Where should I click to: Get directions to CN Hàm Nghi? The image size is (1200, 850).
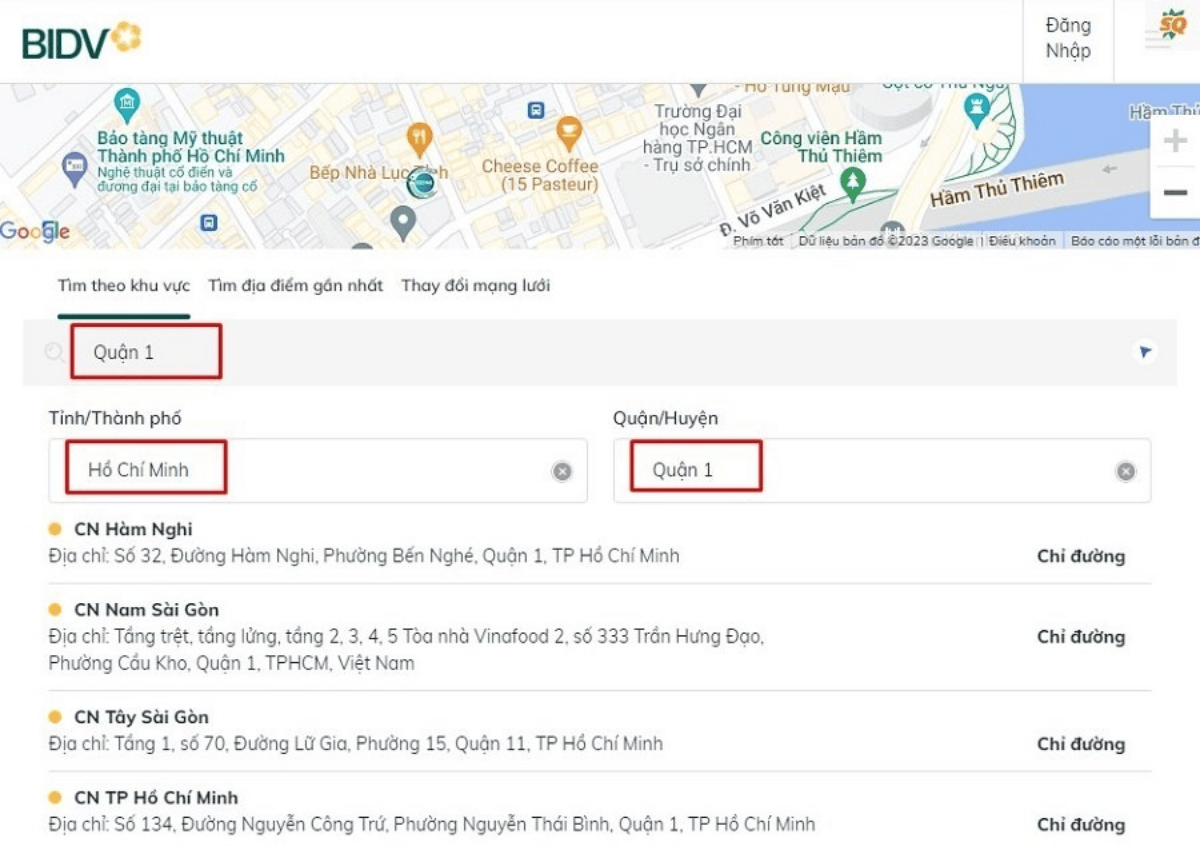pyautogui.click(x=1080, y=556)
